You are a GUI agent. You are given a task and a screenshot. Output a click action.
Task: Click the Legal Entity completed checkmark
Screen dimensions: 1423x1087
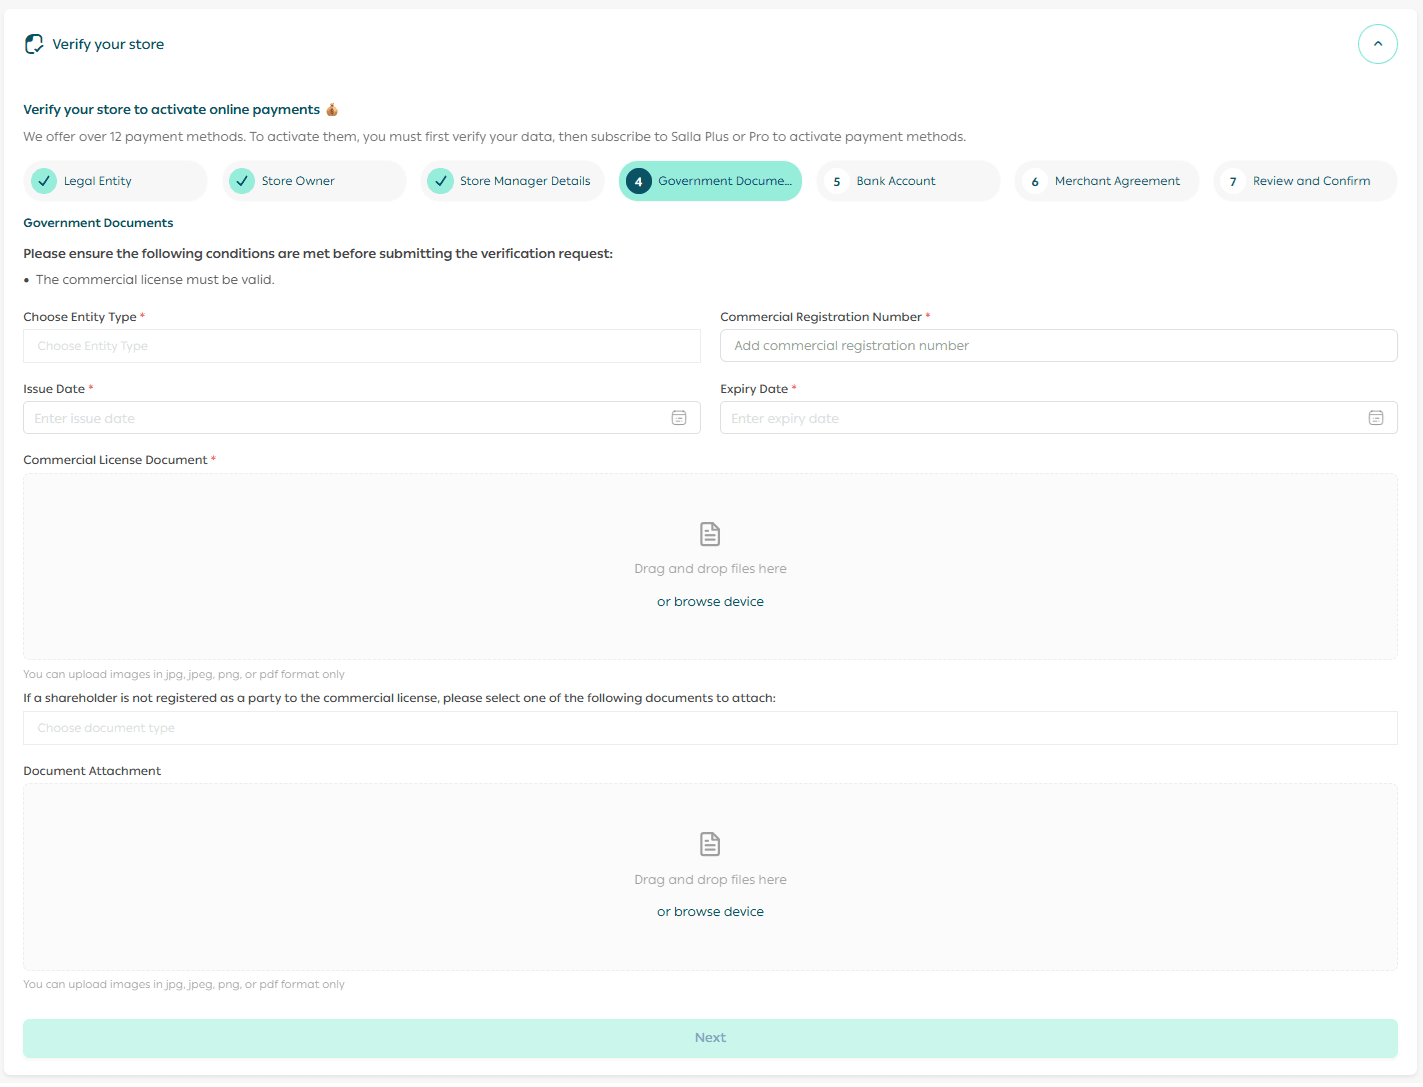click(44, 181)
